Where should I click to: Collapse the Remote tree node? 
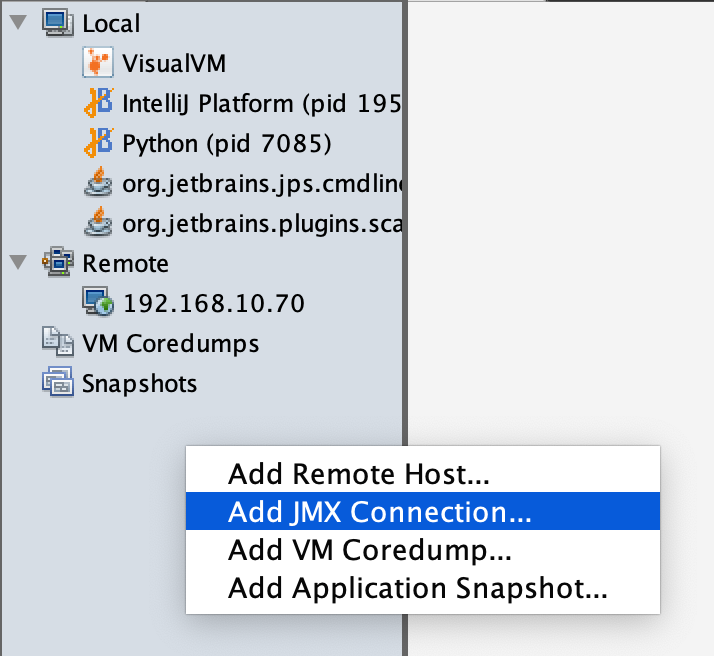click(18, 263)
